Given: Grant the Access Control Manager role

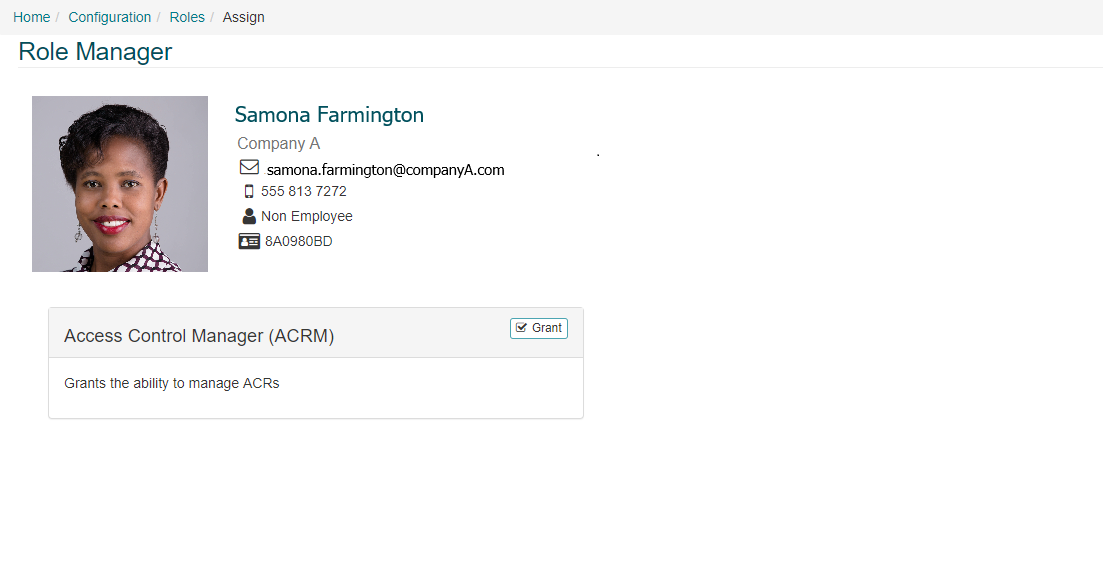Looking at the screenshot, I should click(539, 329).
